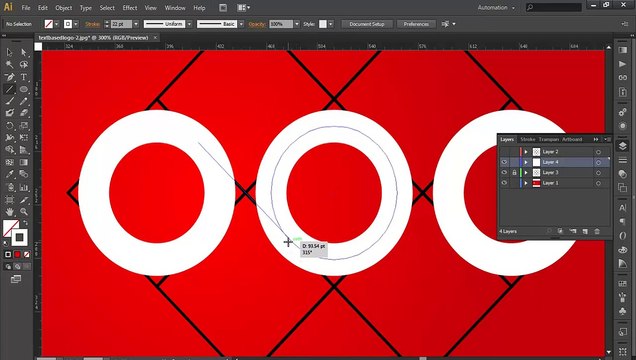Select the Blend tool

24,174
